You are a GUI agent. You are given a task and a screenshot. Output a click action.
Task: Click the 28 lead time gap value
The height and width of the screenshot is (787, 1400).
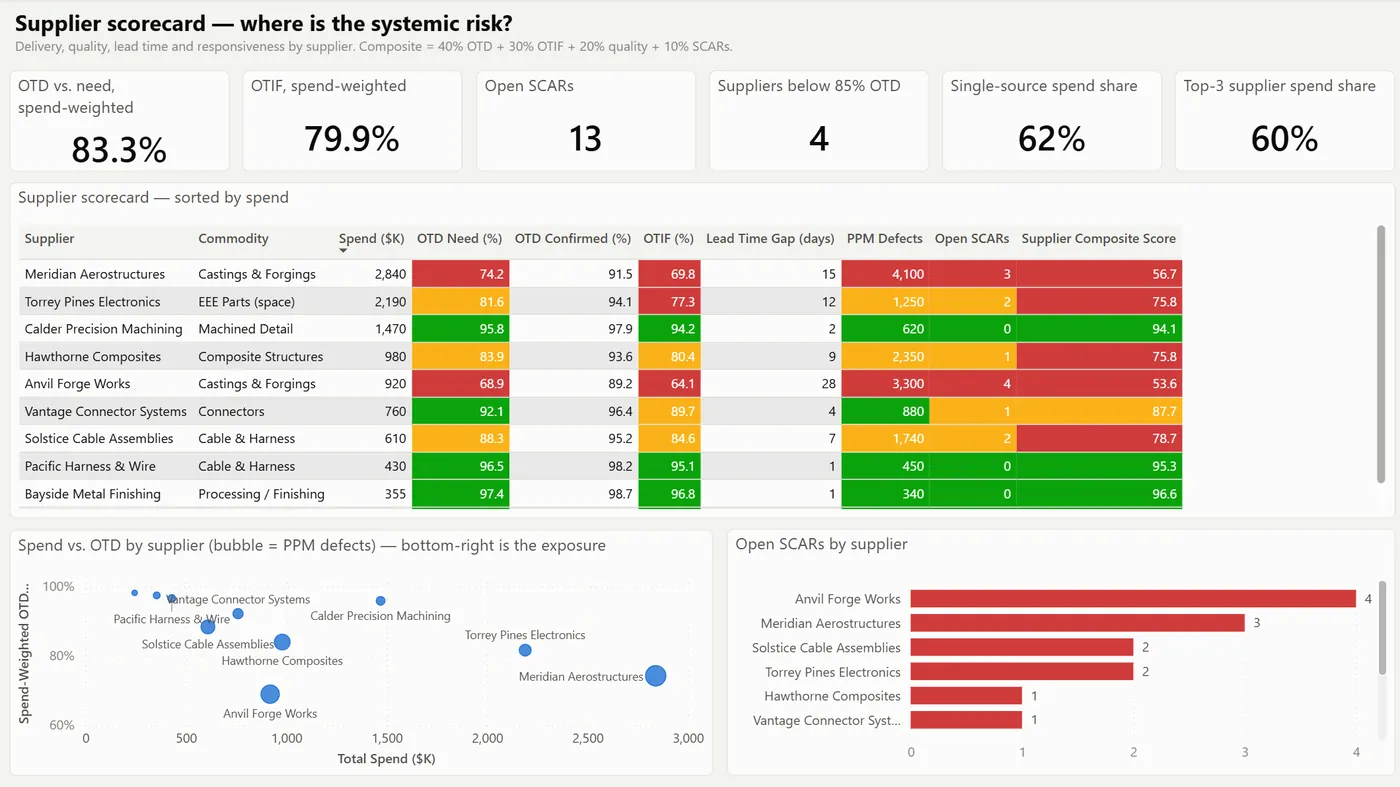[x=828, y=384]
